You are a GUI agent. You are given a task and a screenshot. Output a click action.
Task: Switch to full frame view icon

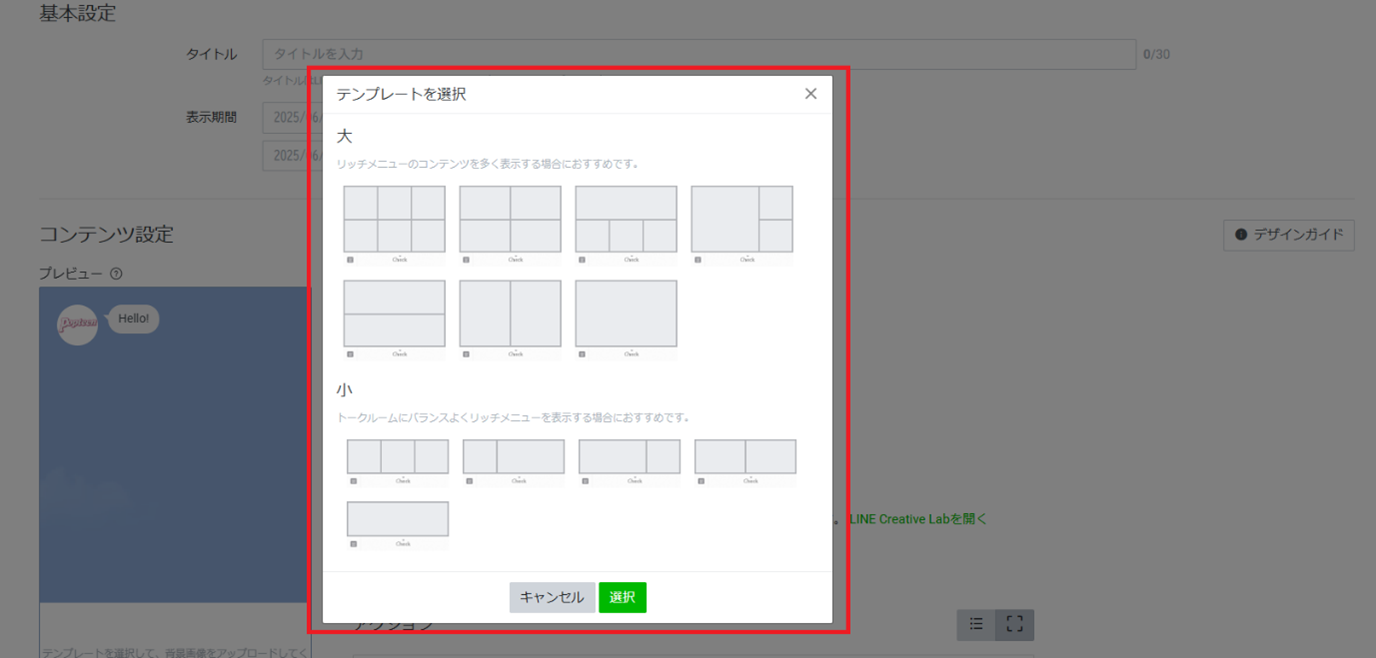coord(1015,625)
